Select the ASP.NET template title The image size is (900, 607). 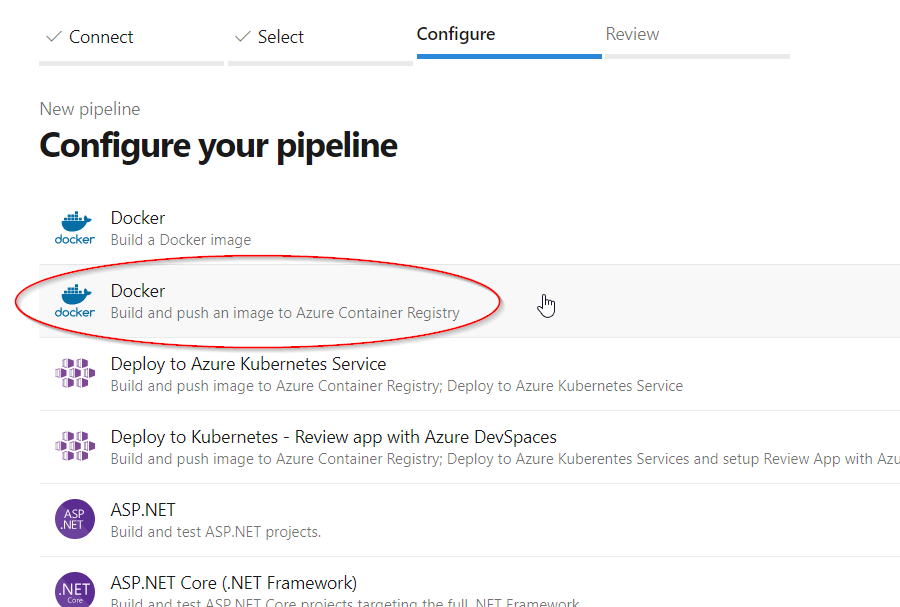tap(143, 509)
